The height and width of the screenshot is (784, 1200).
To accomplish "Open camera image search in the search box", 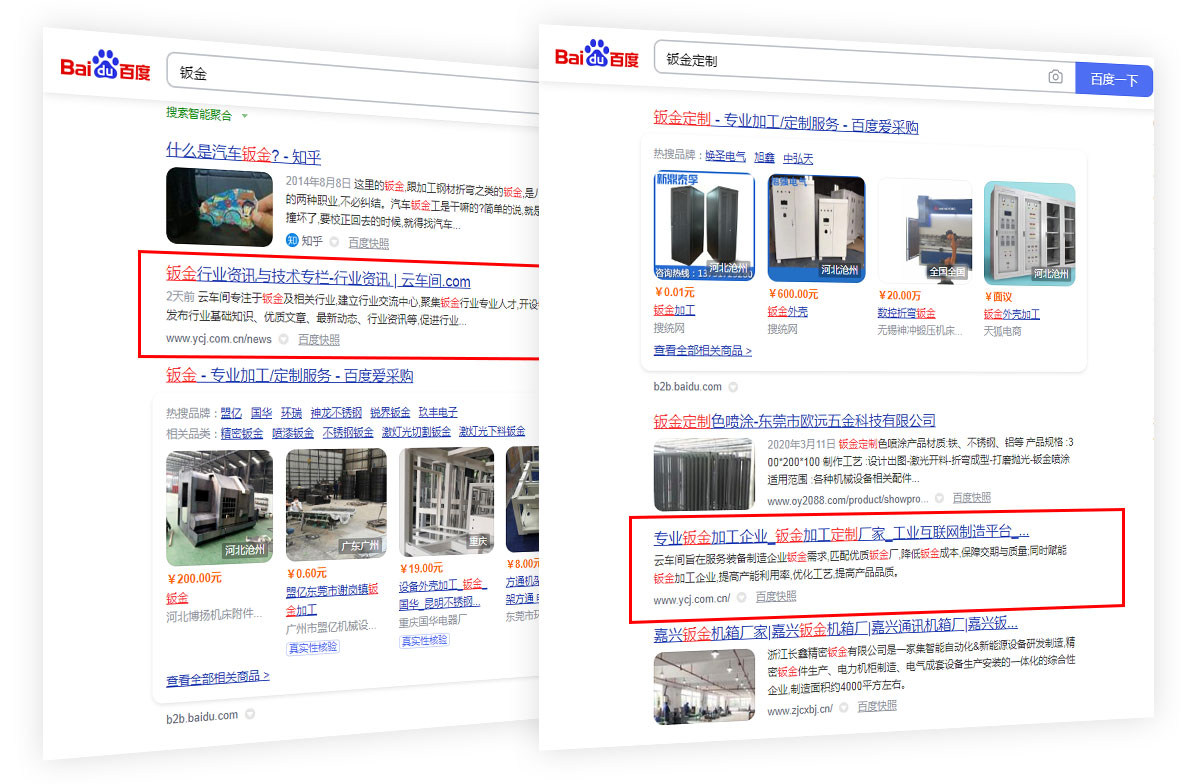I will coord(1055,78).
